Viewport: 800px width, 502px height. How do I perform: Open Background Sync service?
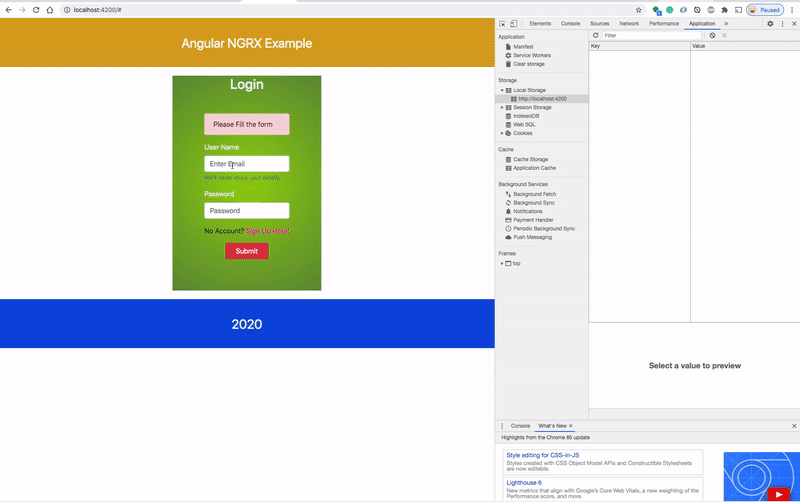point(534,203)
